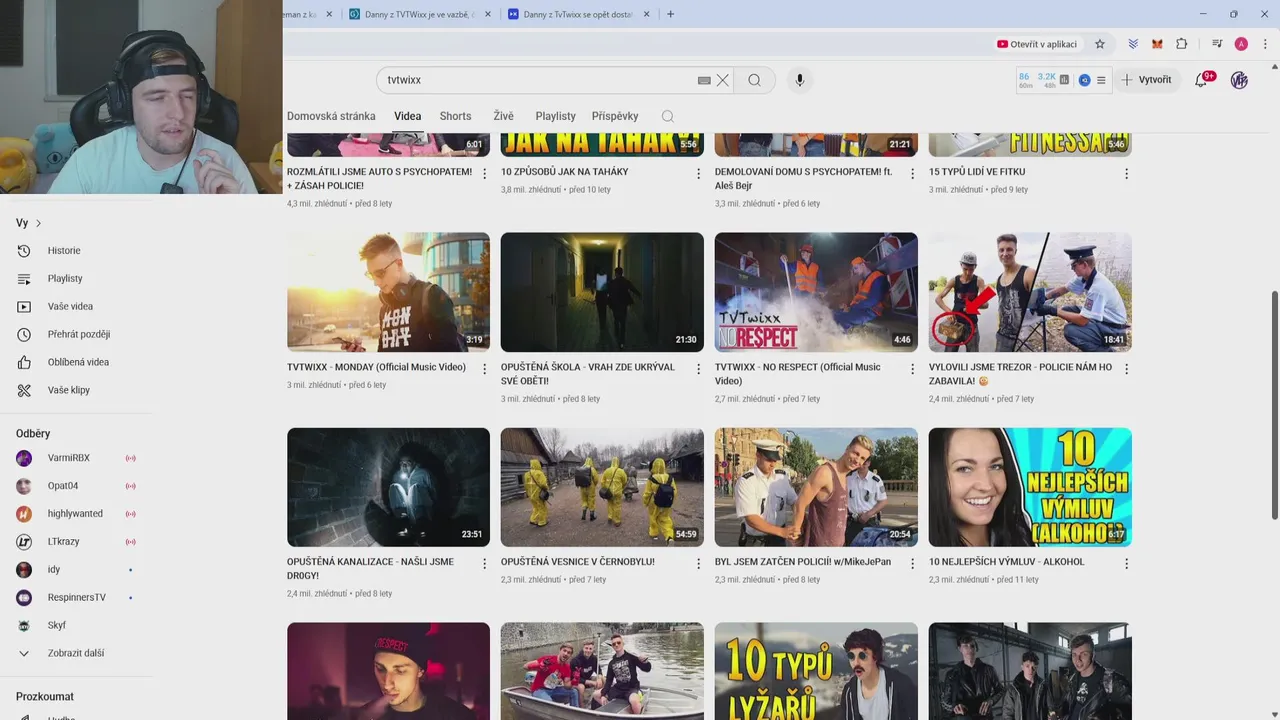This screenshot has height=720, width=1280.
Task: Open options for OPUŠTĚNÁ ŠKOLA video
Action: pyautogui.click(x=698, y=369)
